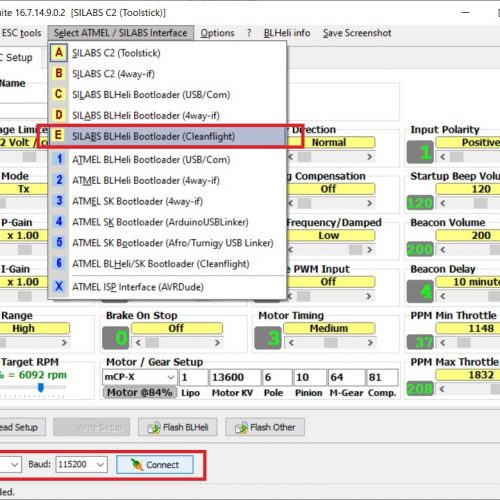
Task: Click the Off Brake On Stop value
Action: point(177,328)
